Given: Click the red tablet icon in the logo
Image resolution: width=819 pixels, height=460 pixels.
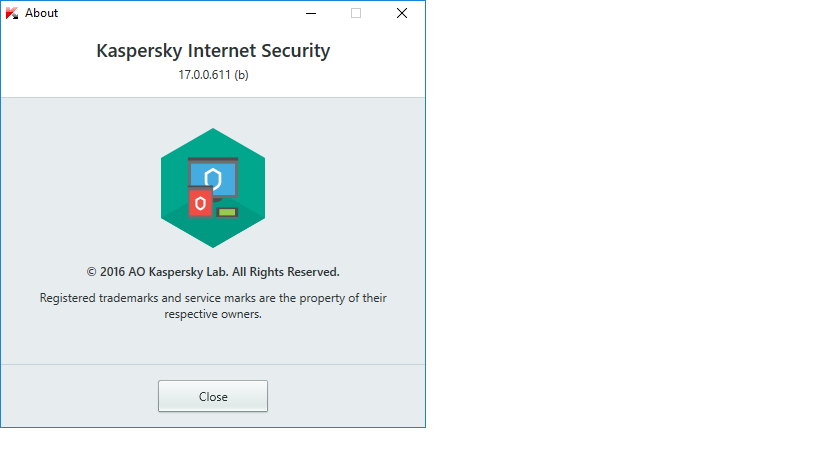Looking at the screenshot, I should pos(201,204).
